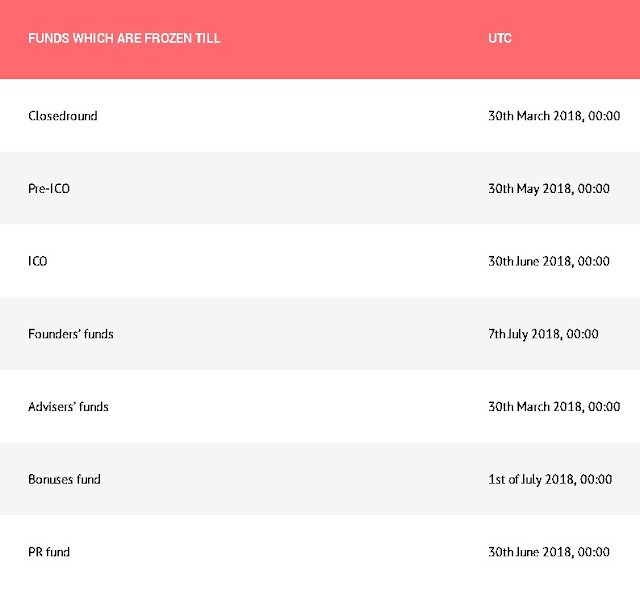The width and height of the screenshot is (640, 592).
Task: Select the Founders' funds label
Action: pos(71,334)
